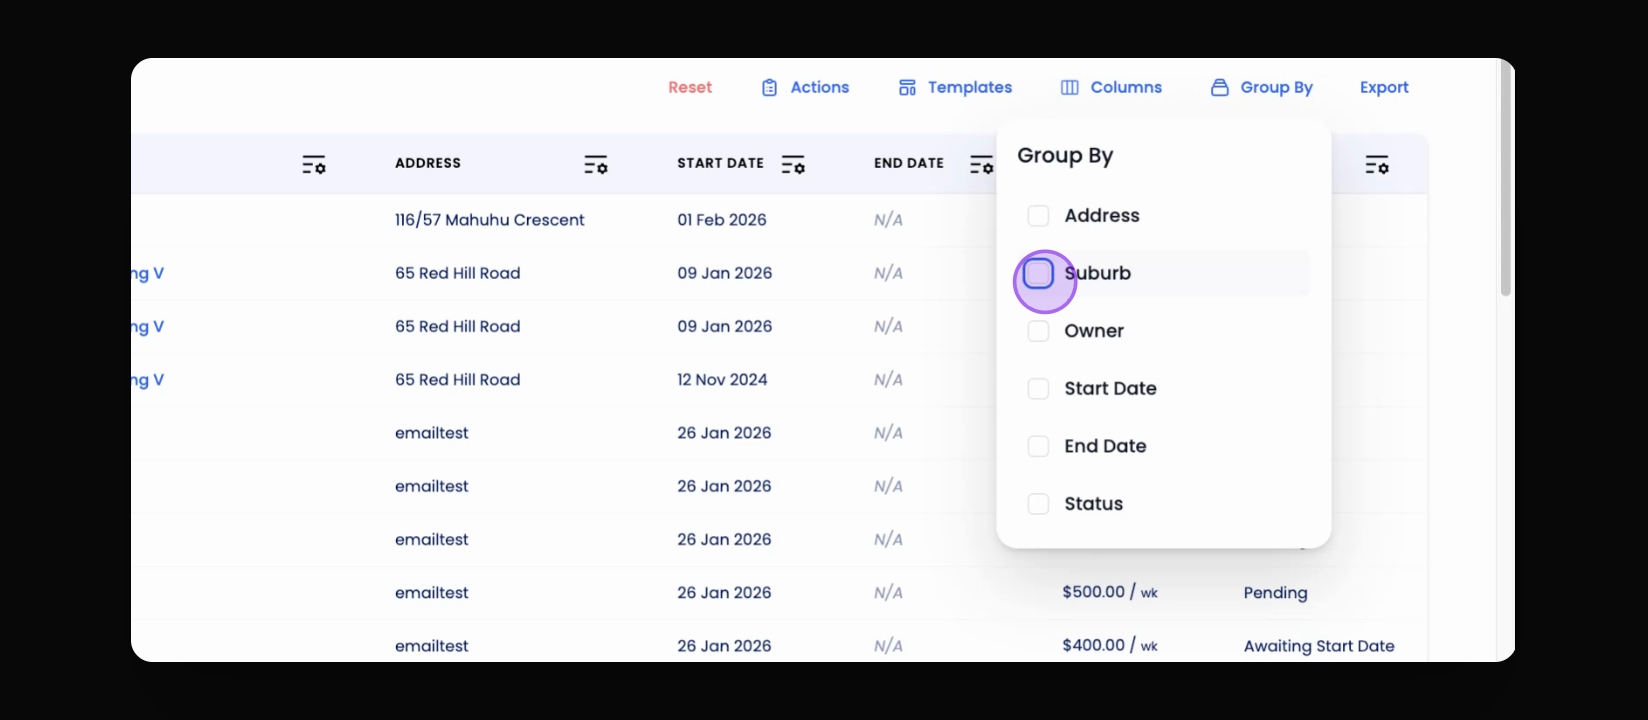This screenshot has width=1648, height=720.
Task: Click the Pending status cell
Action: click(1276, 593)
